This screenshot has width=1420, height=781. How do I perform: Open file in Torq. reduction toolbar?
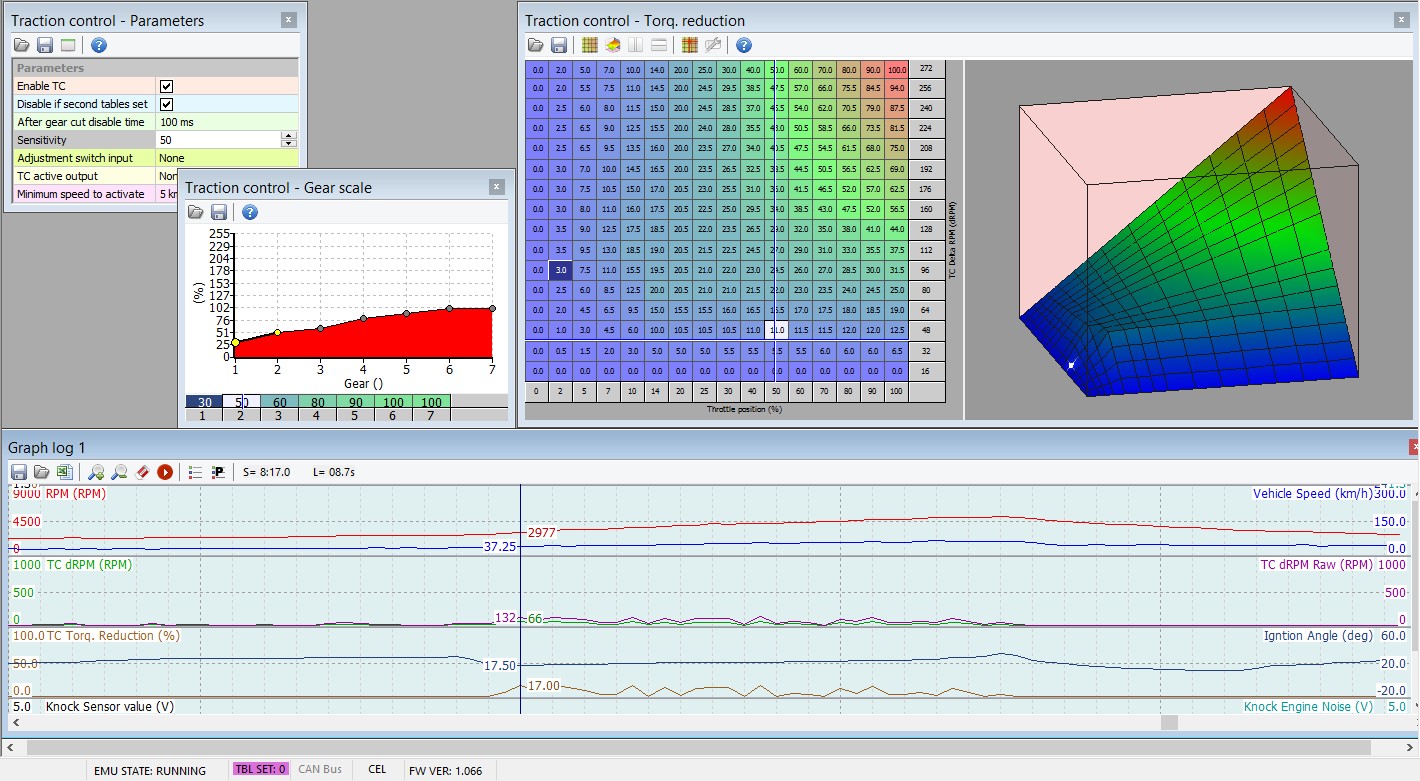(536, 45)
